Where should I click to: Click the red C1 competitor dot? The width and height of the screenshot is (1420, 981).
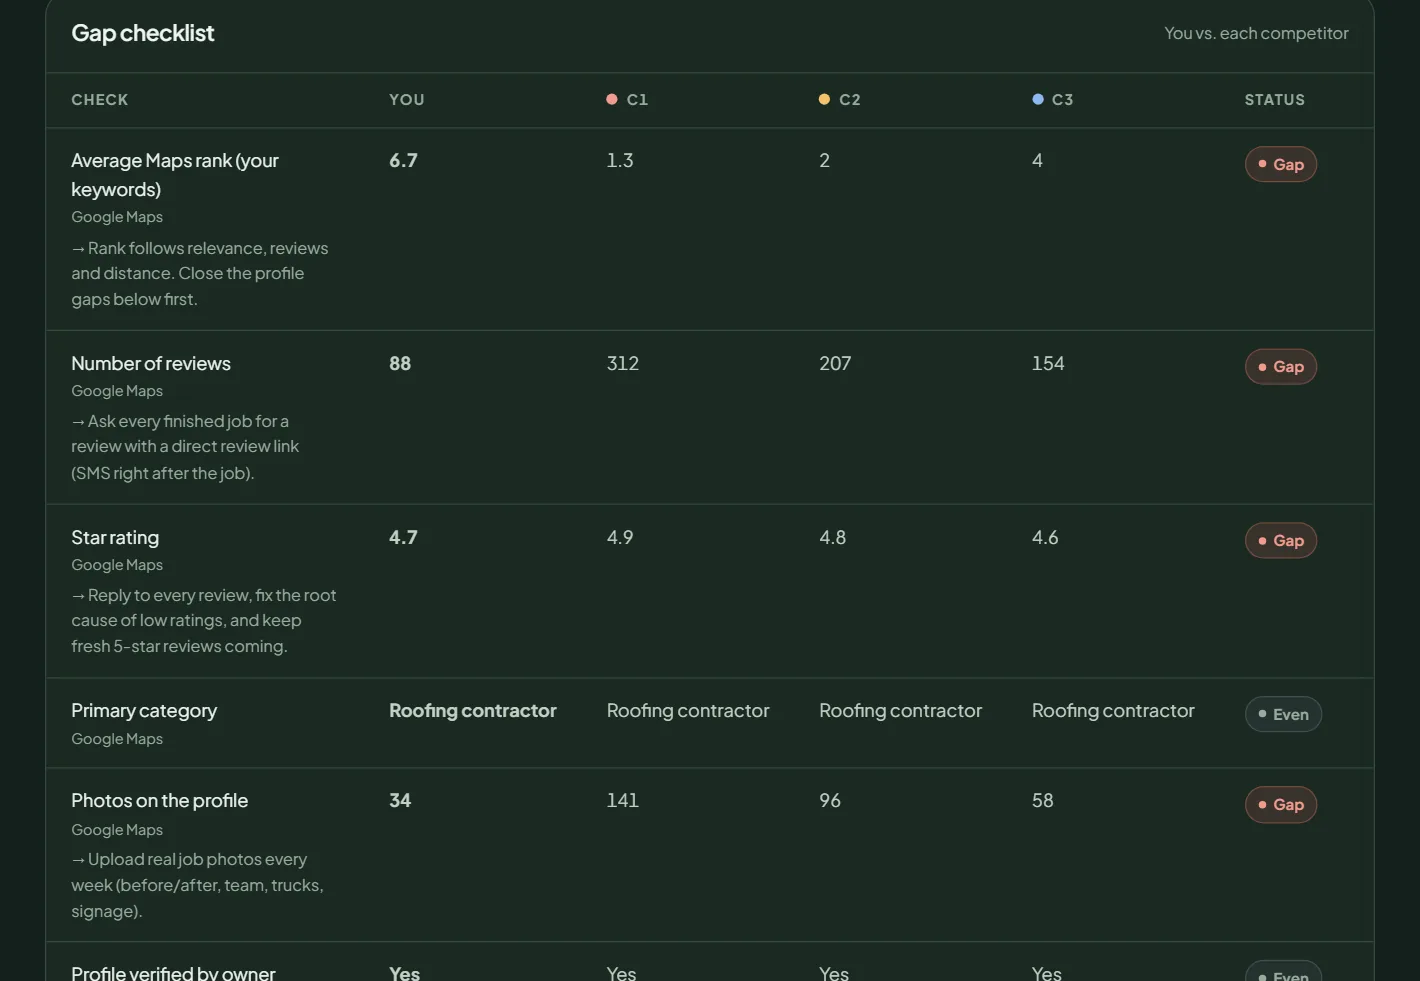pos(612,99)
